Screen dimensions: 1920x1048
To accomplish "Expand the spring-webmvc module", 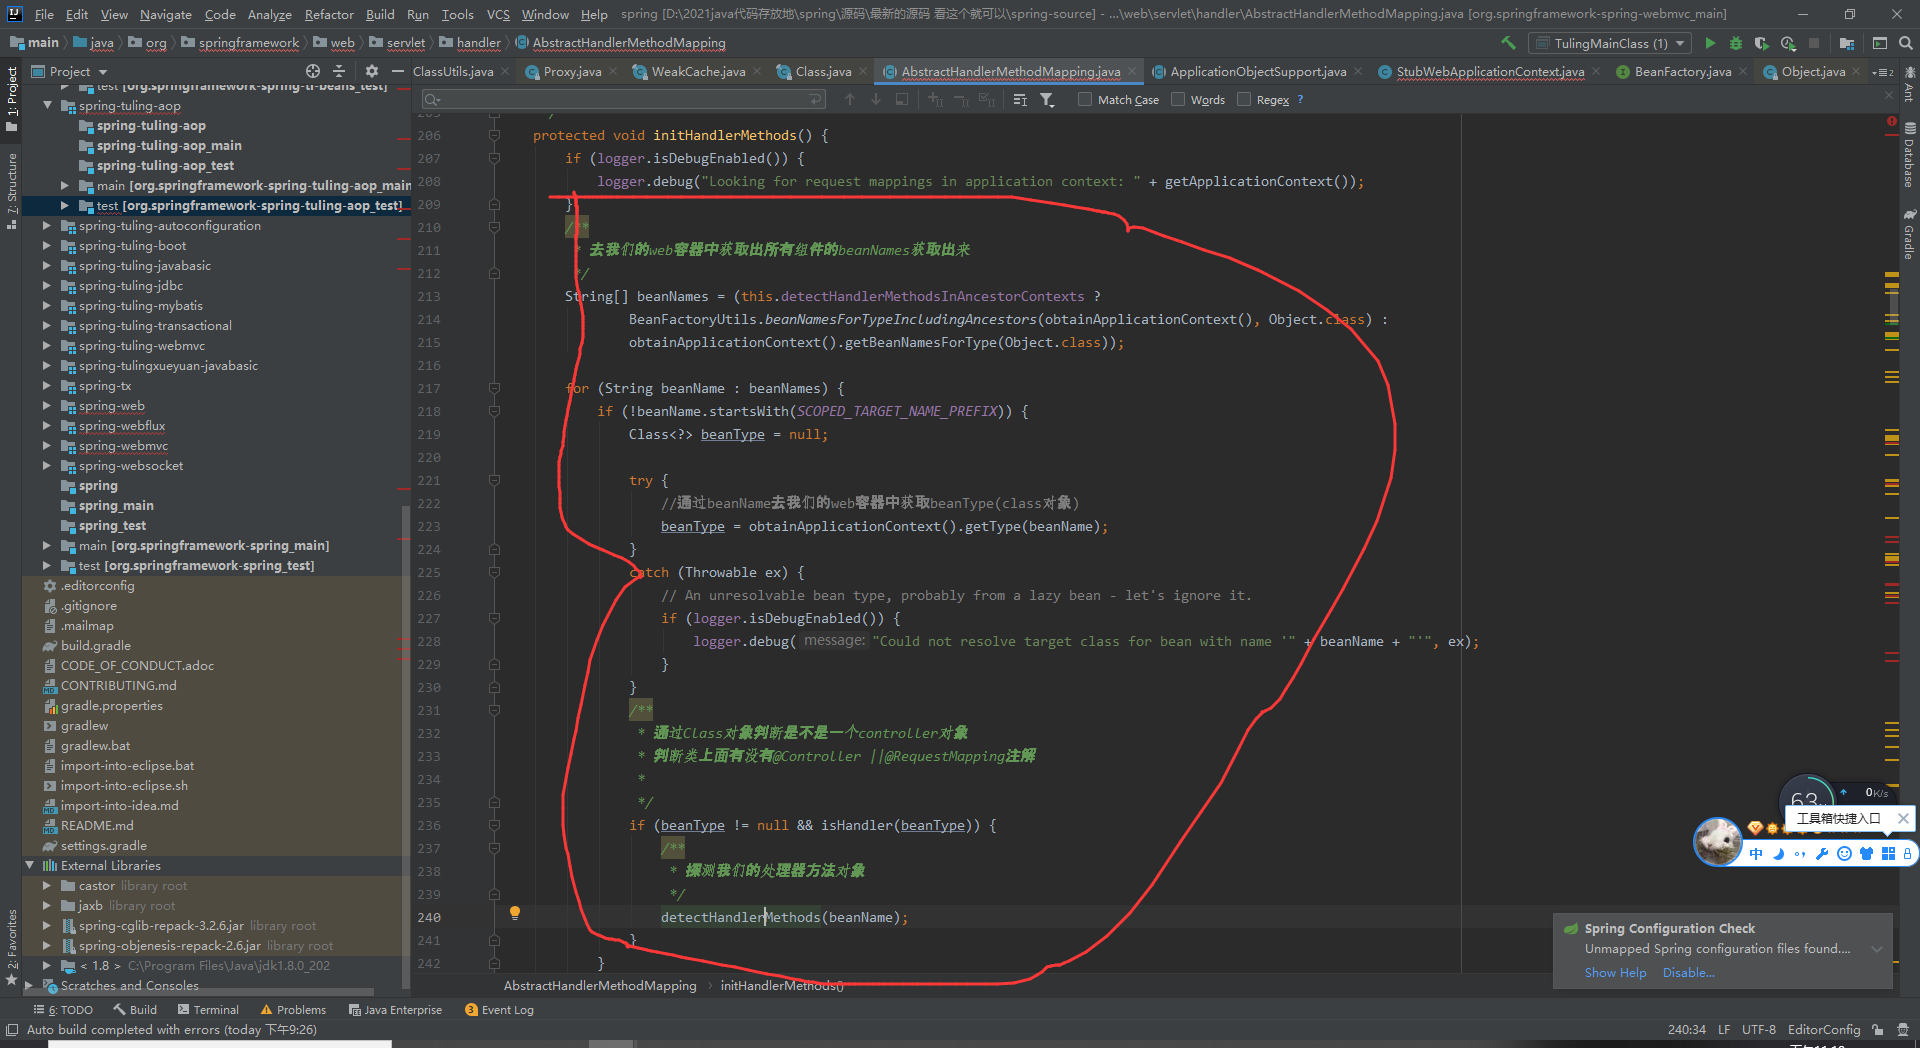I will (46, 445).
